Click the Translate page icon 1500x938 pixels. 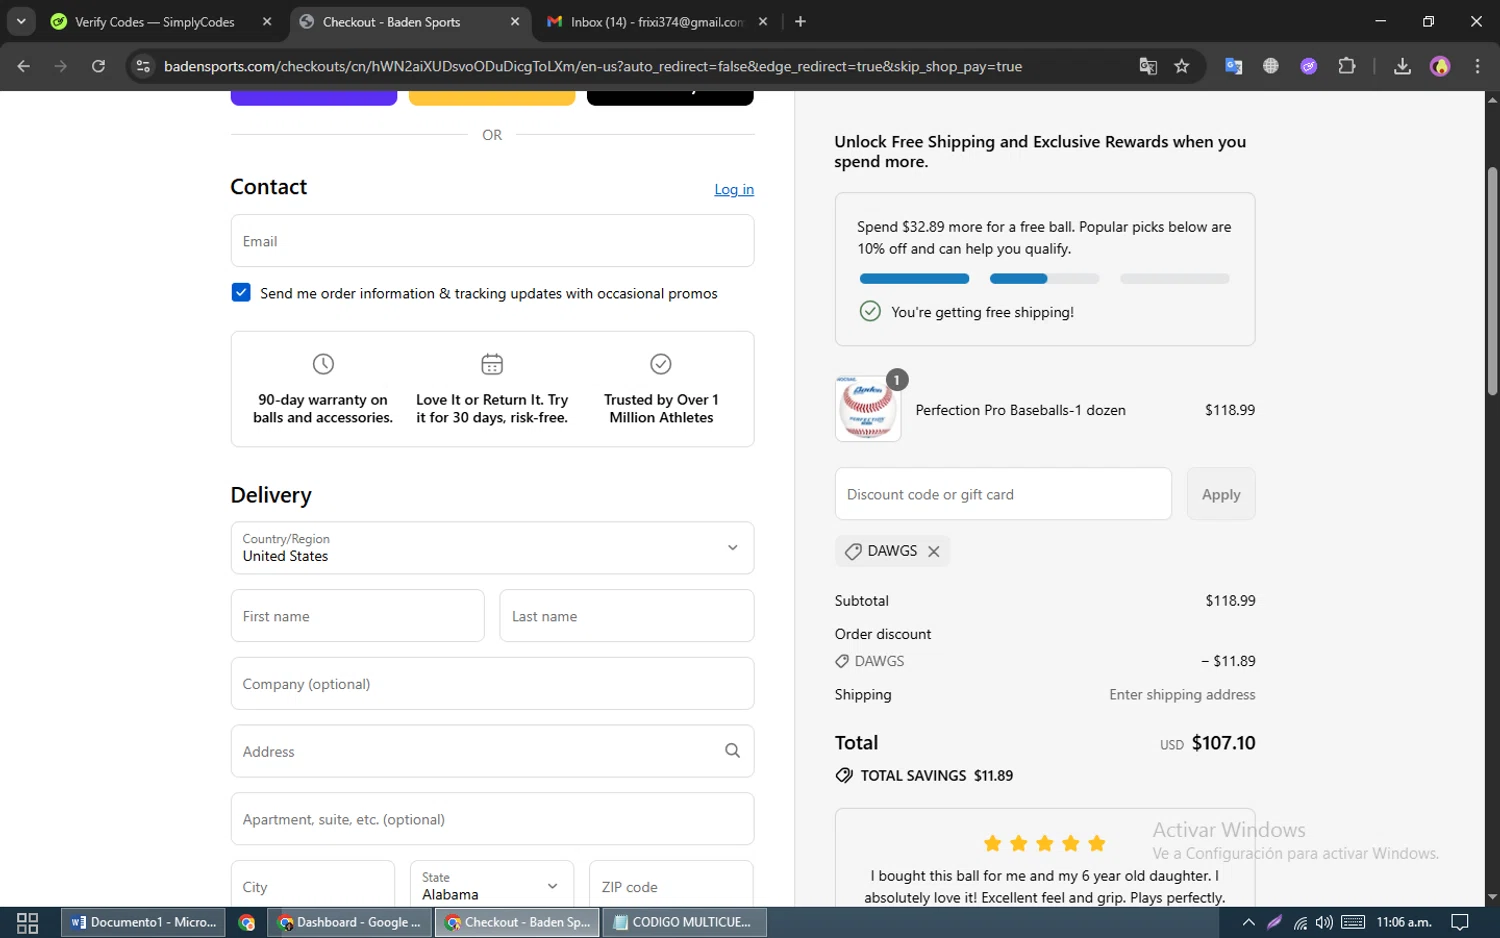click(1148, 66)
